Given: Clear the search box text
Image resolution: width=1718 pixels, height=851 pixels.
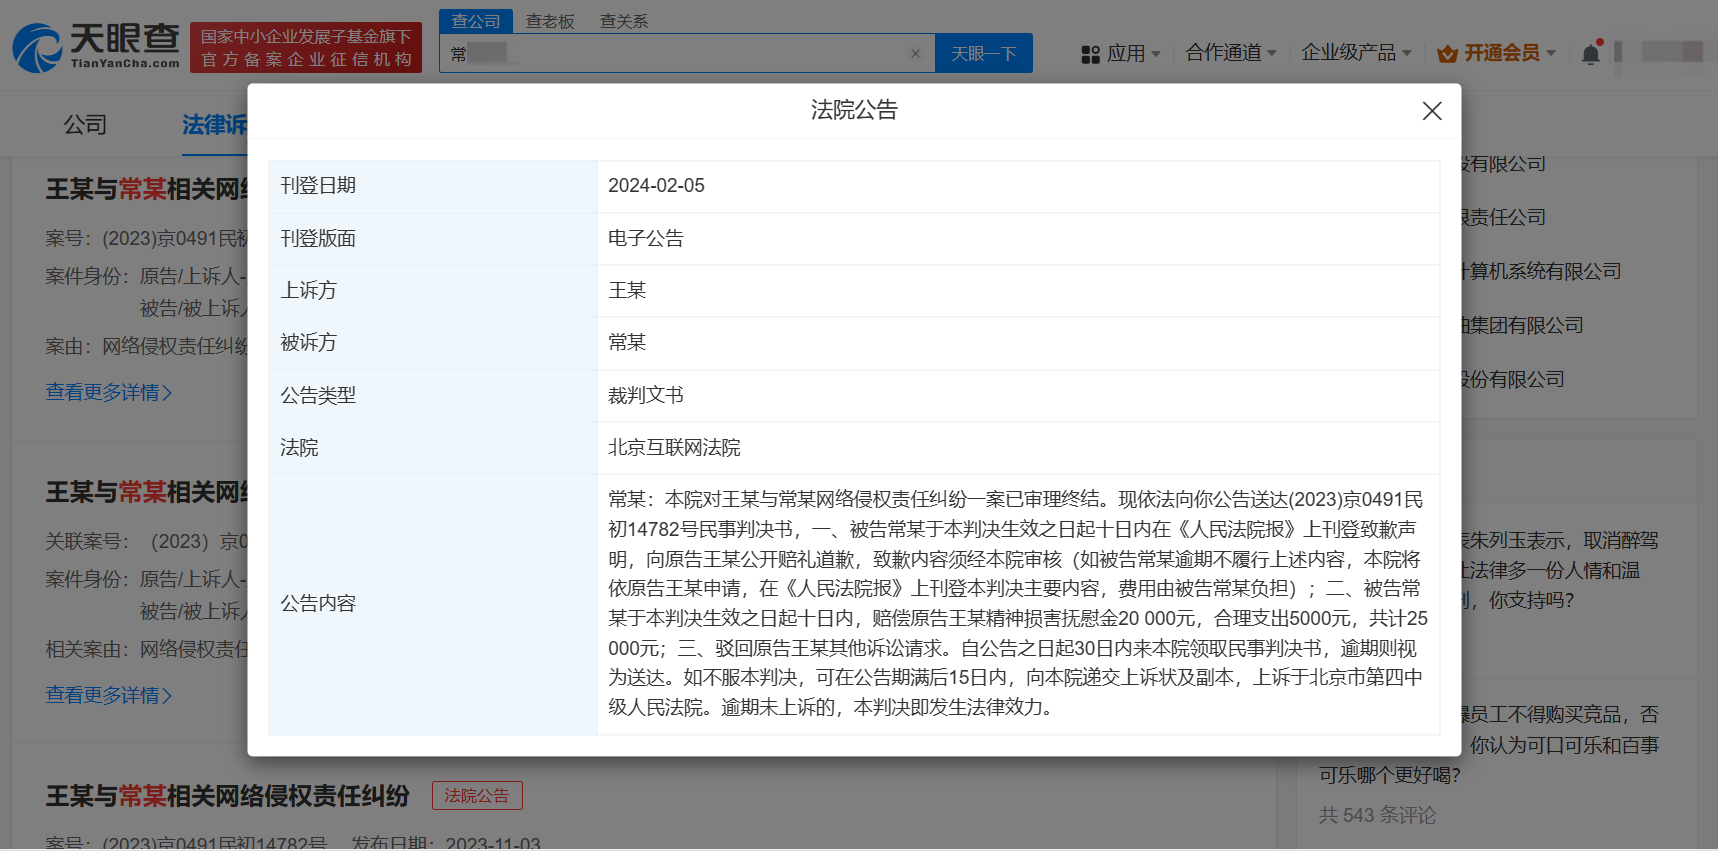Looking at the screenshot, I should point(914,54).
